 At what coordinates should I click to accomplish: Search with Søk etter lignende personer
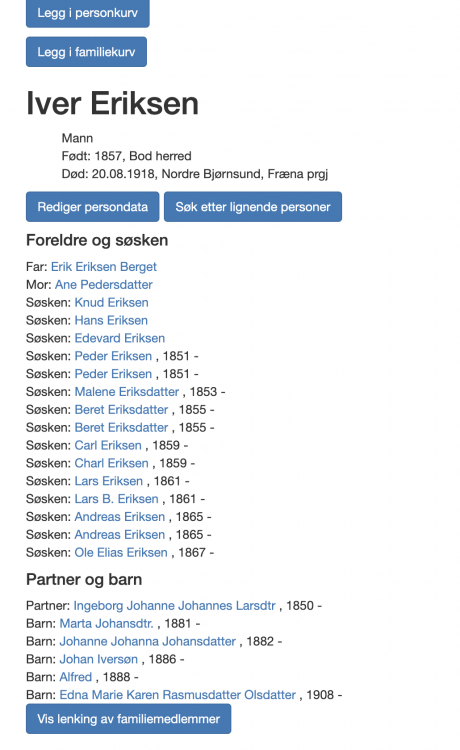[x=253, y=207]
